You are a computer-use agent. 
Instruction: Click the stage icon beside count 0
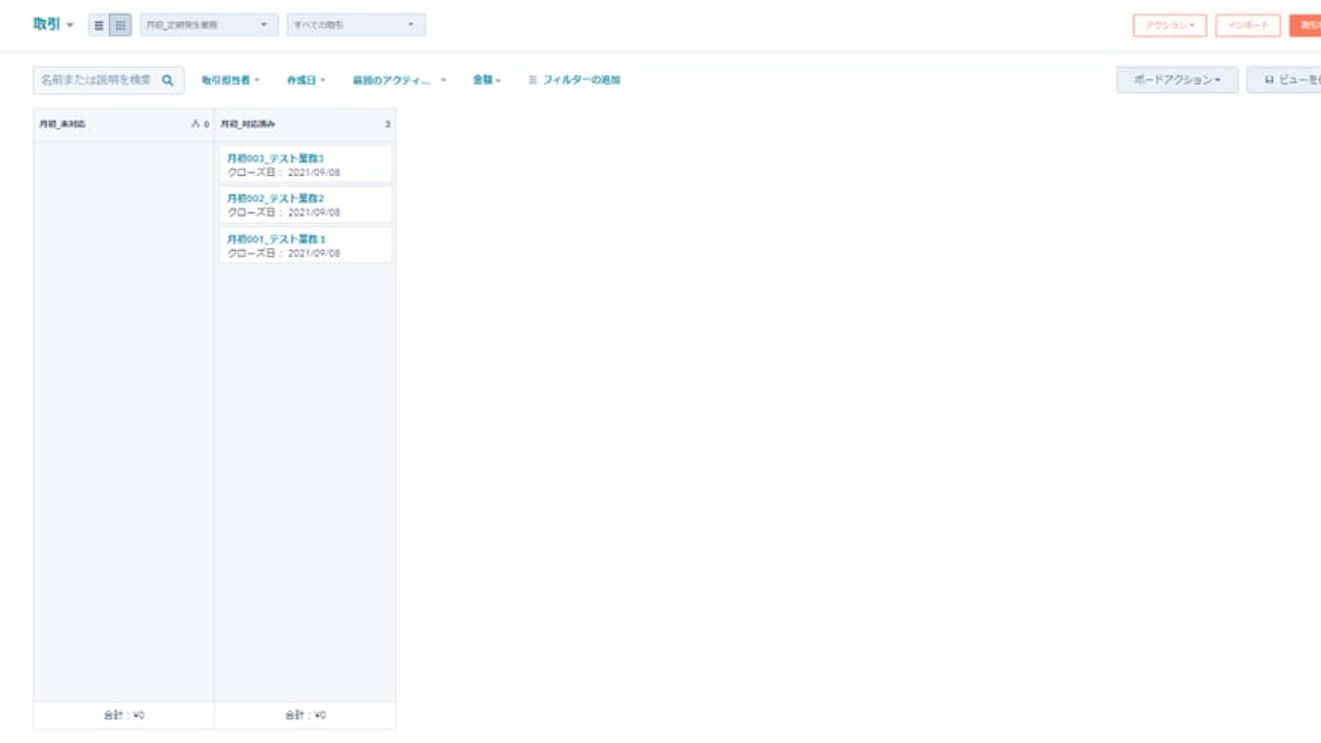tap(196, 125)
